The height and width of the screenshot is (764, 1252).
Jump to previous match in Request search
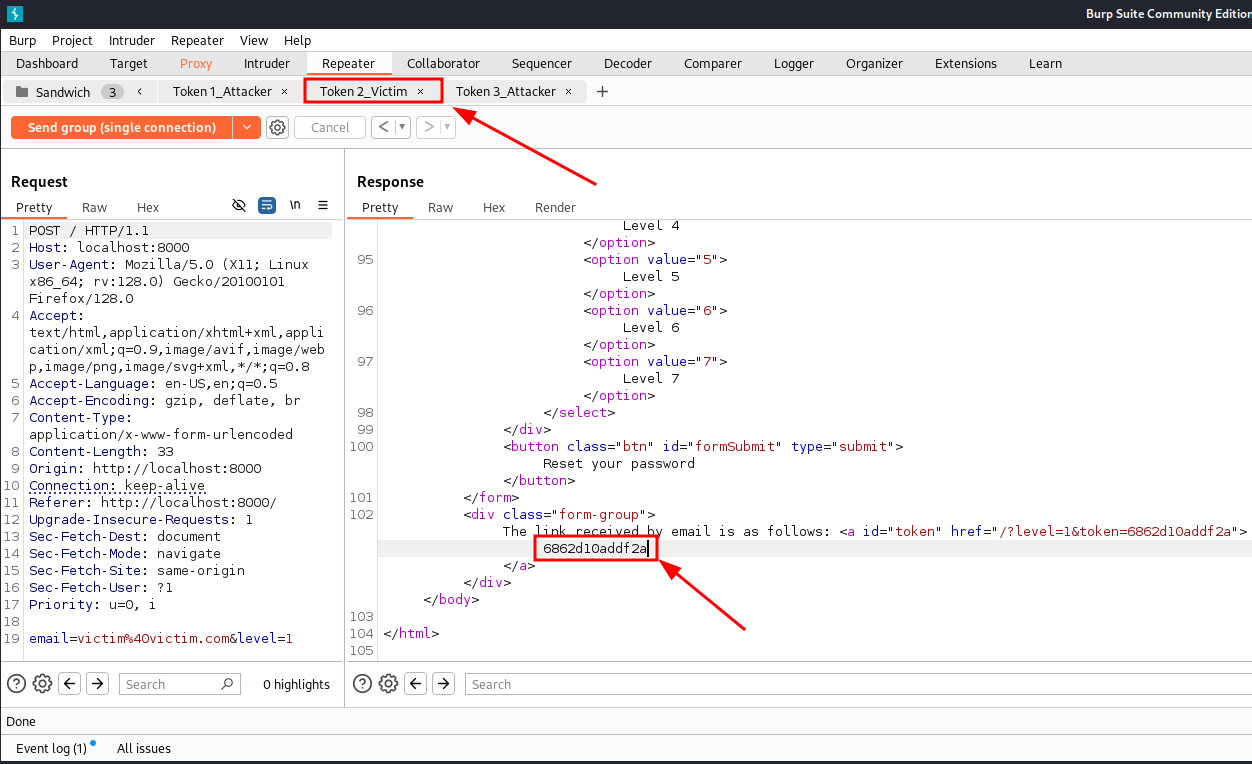coord(69,684)
